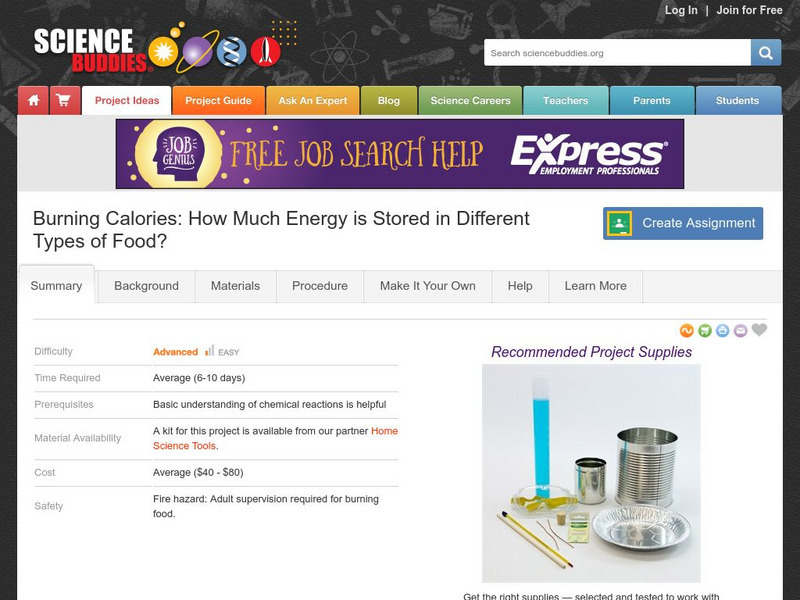Click the Log In link

click(x=681, y=10)
